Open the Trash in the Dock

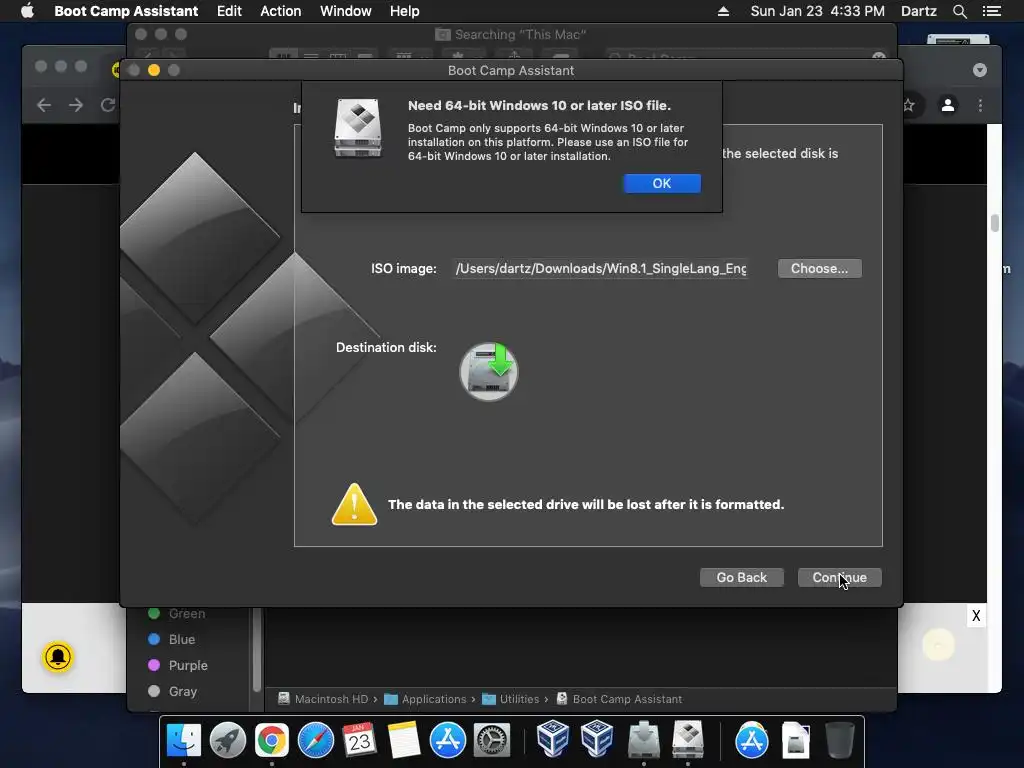[x=839, y=740]
